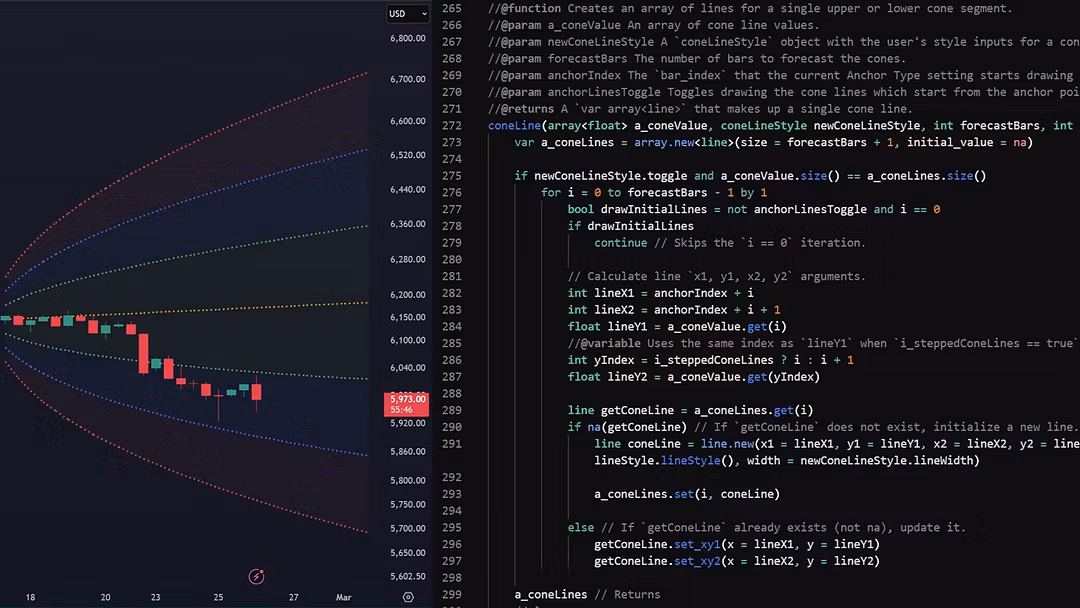This screenshot has width=1080, height=608.
Task: Click line number 291 in editor gutter
Action: click(451, 443)
